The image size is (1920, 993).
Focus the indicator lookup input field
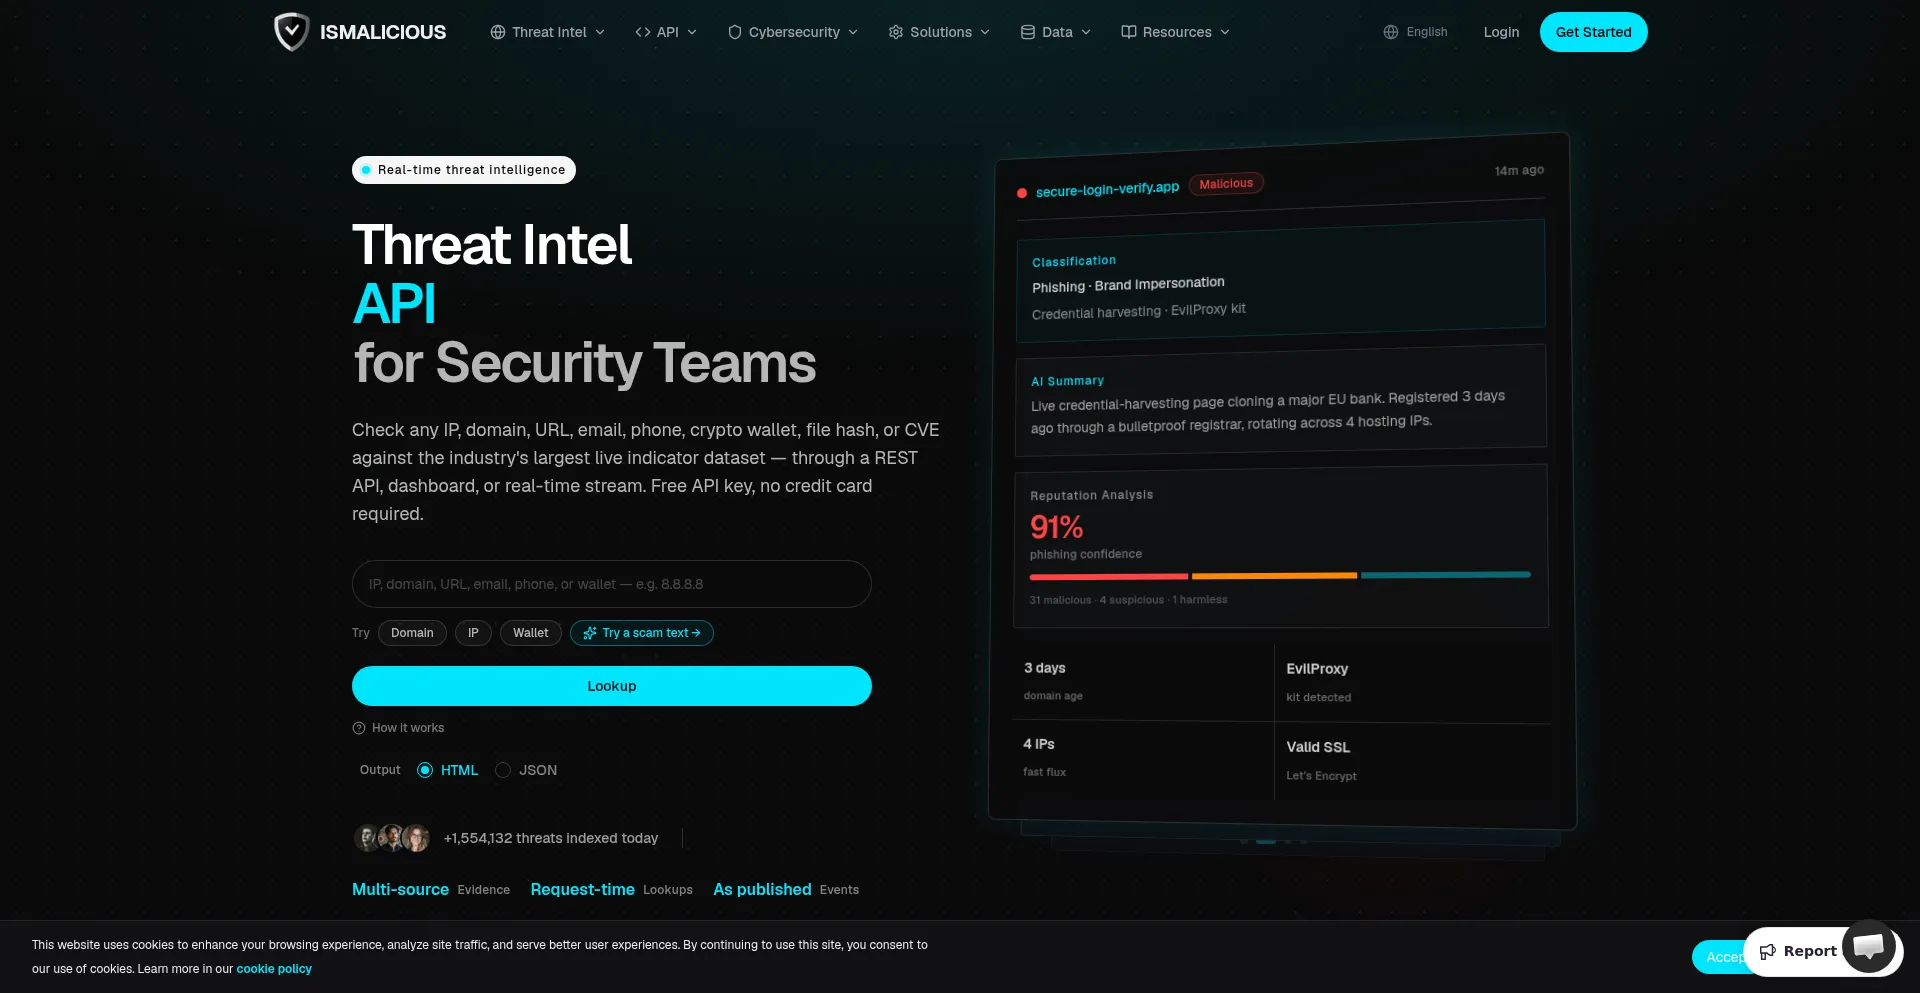pyautogui.click(x=612, y=584)
